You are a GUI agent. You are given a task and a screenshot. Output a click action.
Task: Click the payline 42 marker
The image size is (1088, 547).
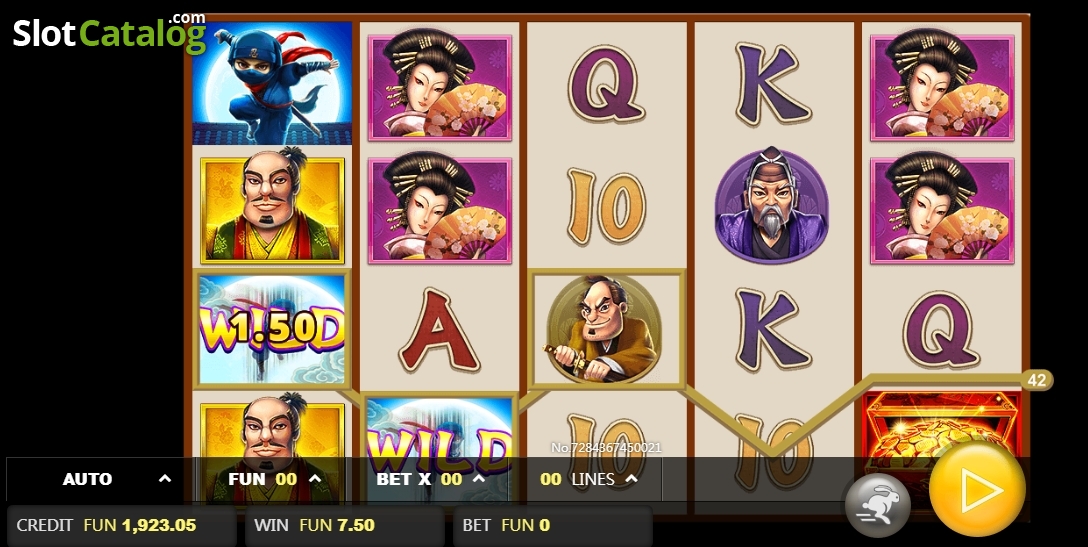tap(1037, 380)
